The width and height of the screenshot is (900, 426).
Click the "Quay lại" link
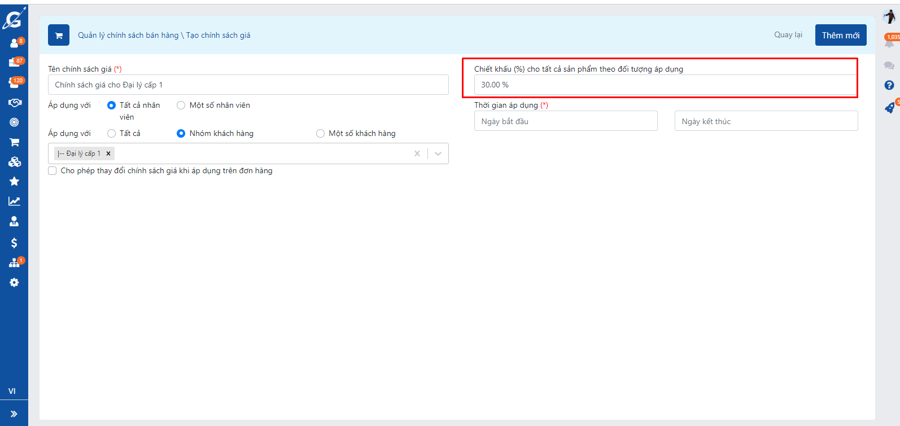click(x=788, y=35)
